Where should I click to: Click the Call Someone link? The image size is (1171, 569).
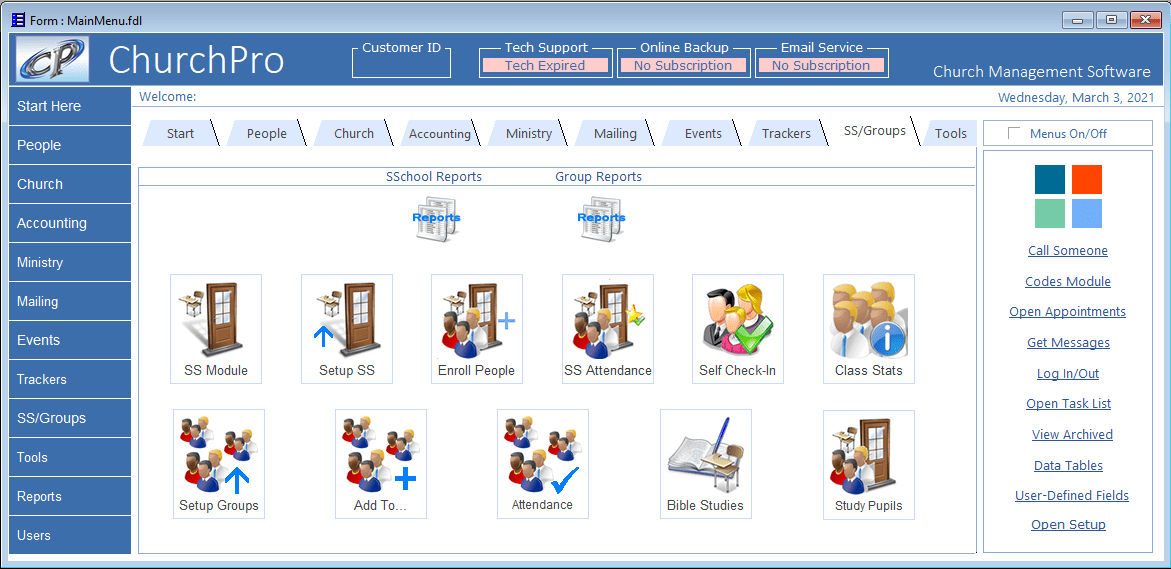[1068, 251]
